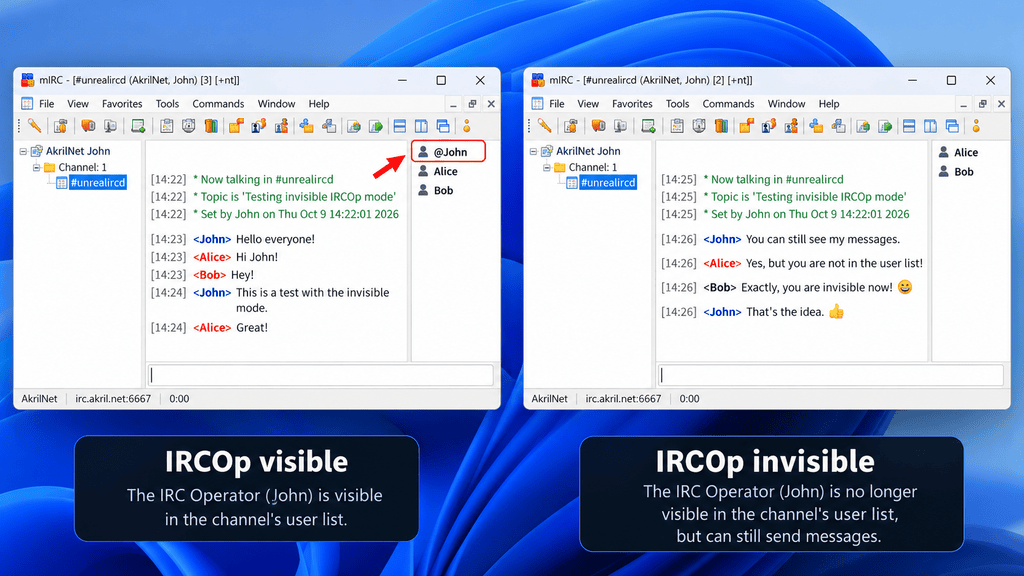Click the message input box in left mIRC window
Viewport: 1024px width, 576px height.
pos(320,375)
